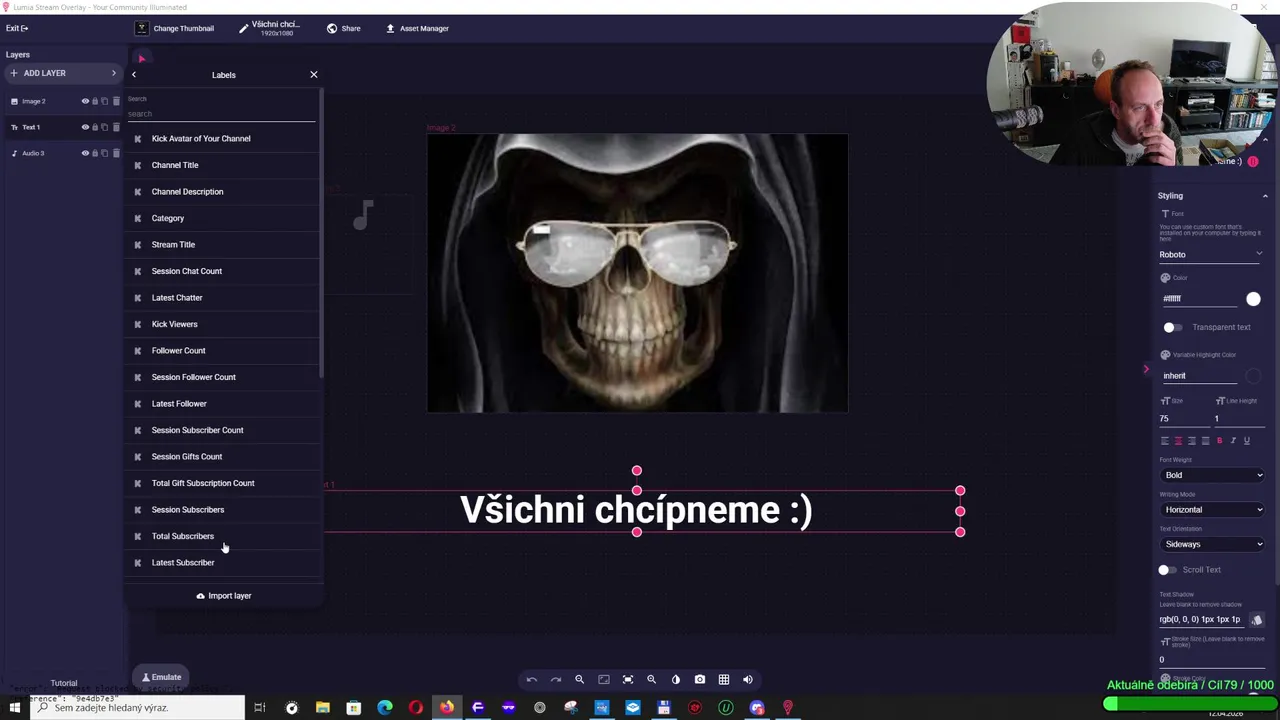1280x720 pixels.
Task: Open File Explorer from taskbar
Action: pyautogui.click(x=323, y=708)
